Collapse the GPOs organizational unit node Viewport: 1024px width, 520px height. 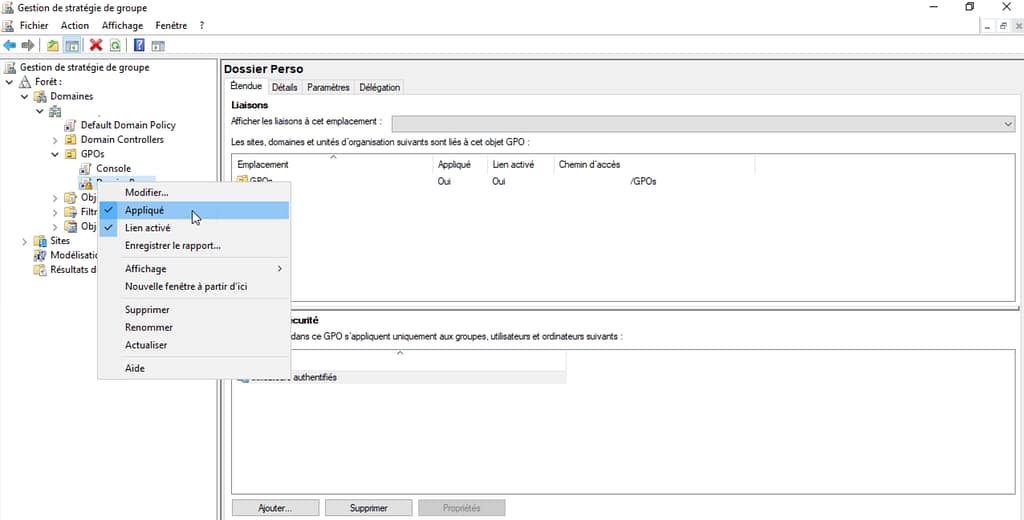[56, 155]
